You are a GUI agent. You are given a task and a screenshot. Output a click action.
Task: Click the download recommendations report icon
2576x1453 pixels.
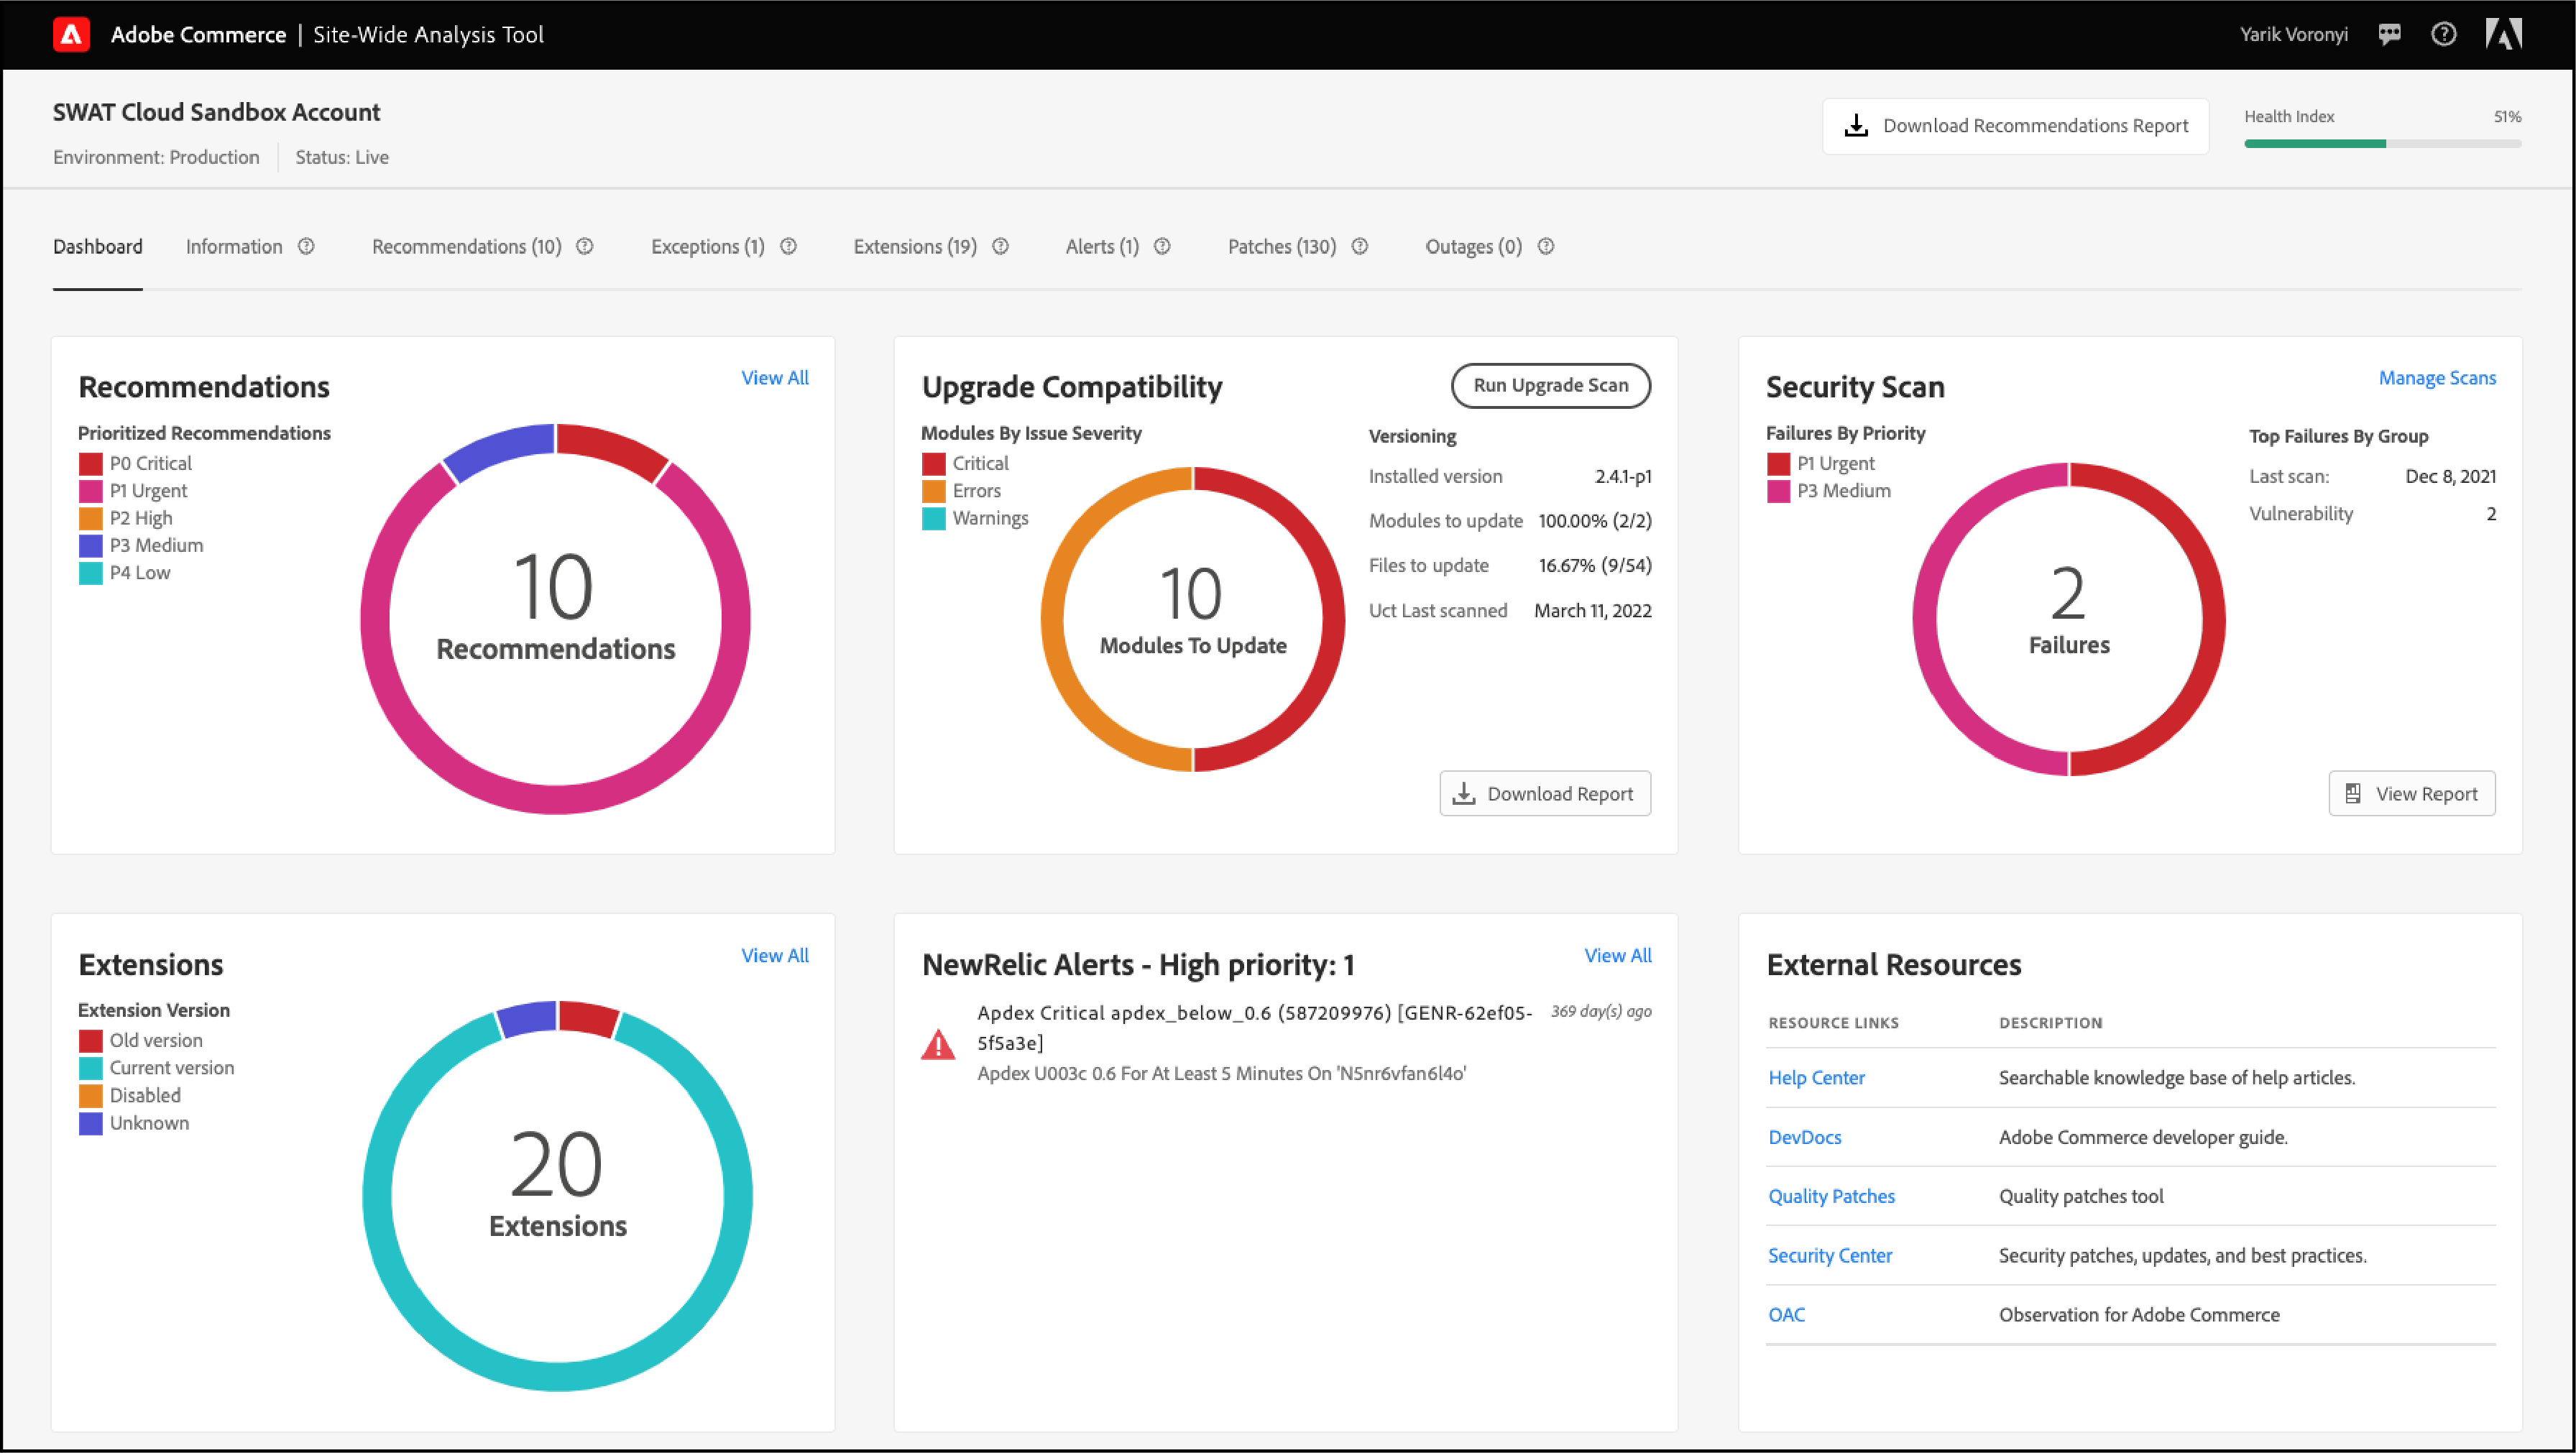click(x=1859, y=124)
